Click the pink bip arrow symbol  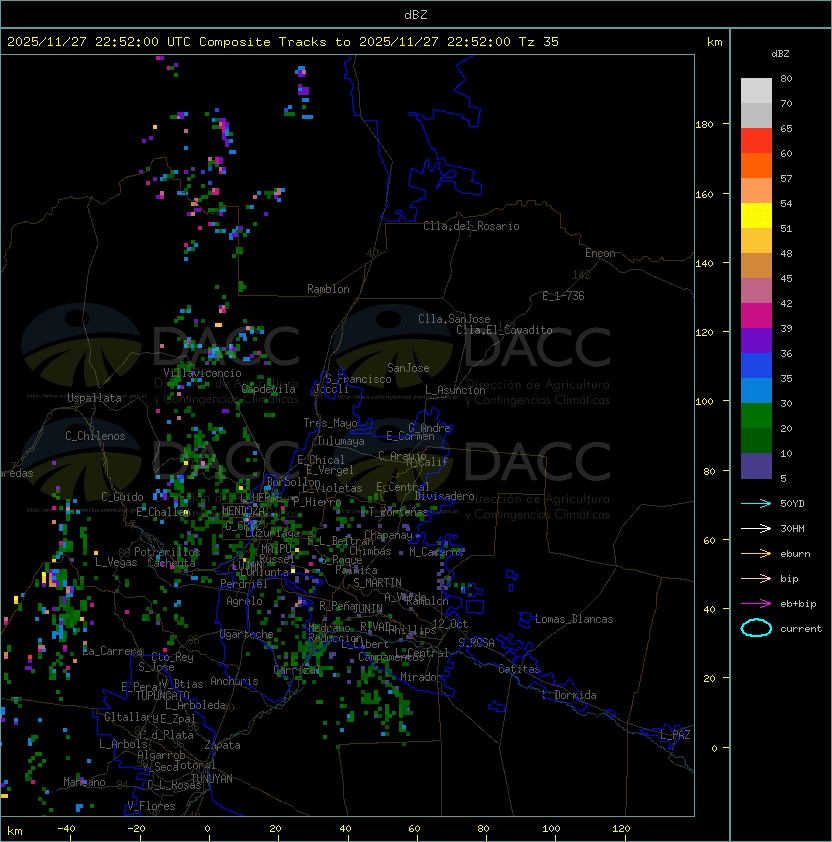coord(756,578)
